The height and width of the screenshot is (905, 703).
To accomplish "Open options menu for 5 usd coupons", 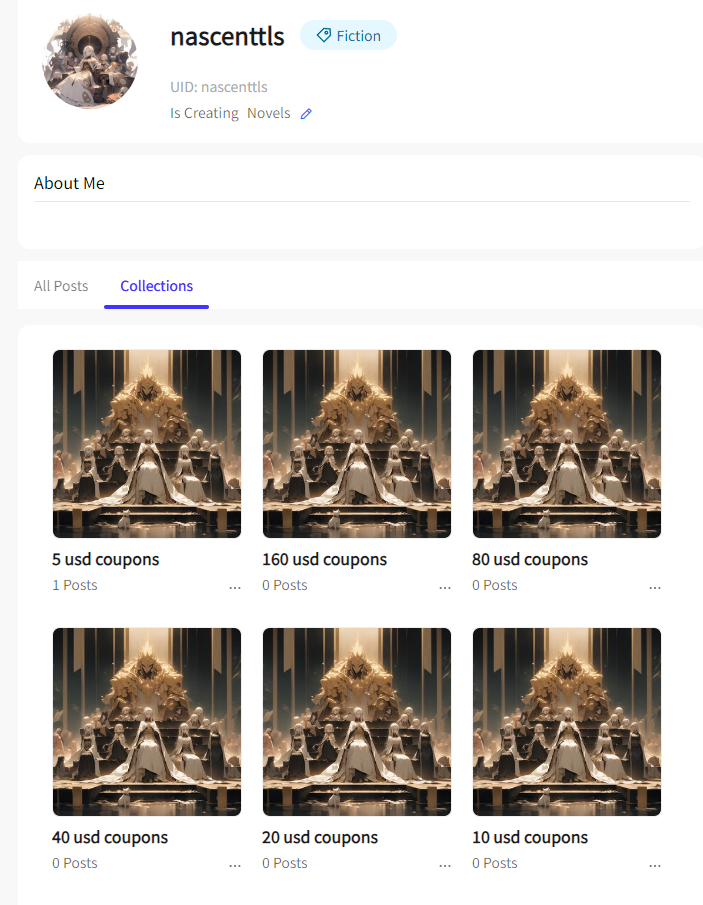I will [235, 588].
